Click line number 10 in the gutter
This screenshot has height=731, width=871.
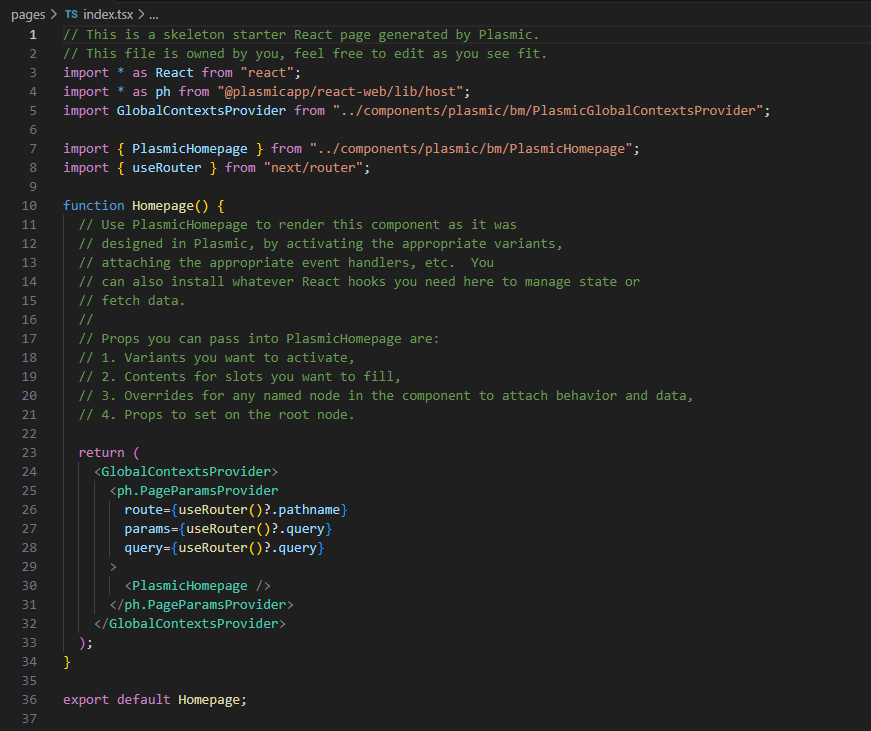(29, 206)
